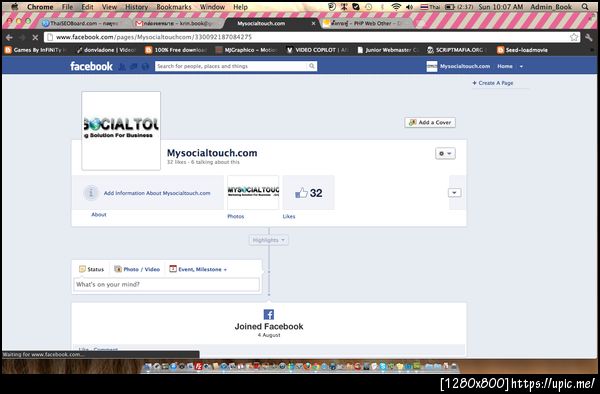Viewport: 600px width, 394px height.
Task: Switch to the ThaiSEOBoard.com tab
Action: click(83, 23)
